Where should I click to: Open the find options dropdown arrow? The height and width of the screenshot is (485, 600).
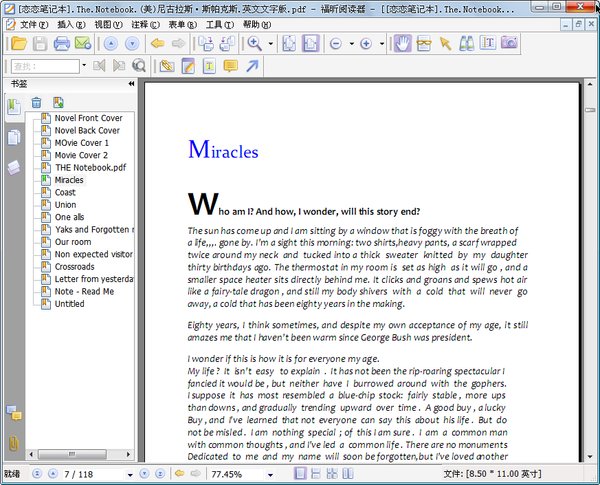pyautogui.click(x=84, y=65)
